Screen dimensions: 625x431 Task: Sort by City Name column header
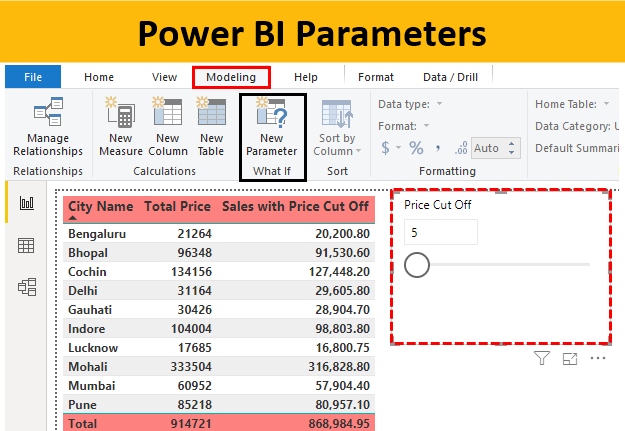point(100,207)
